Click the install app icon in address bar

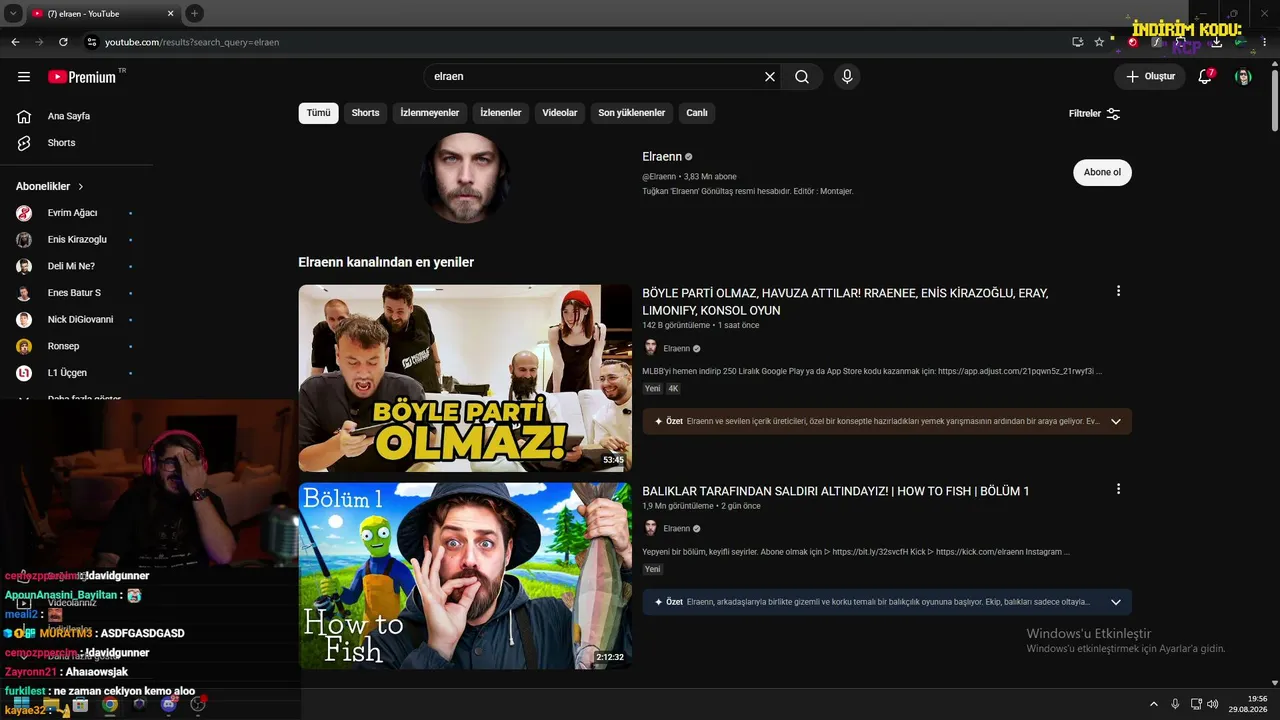[x=1077, y=42]
